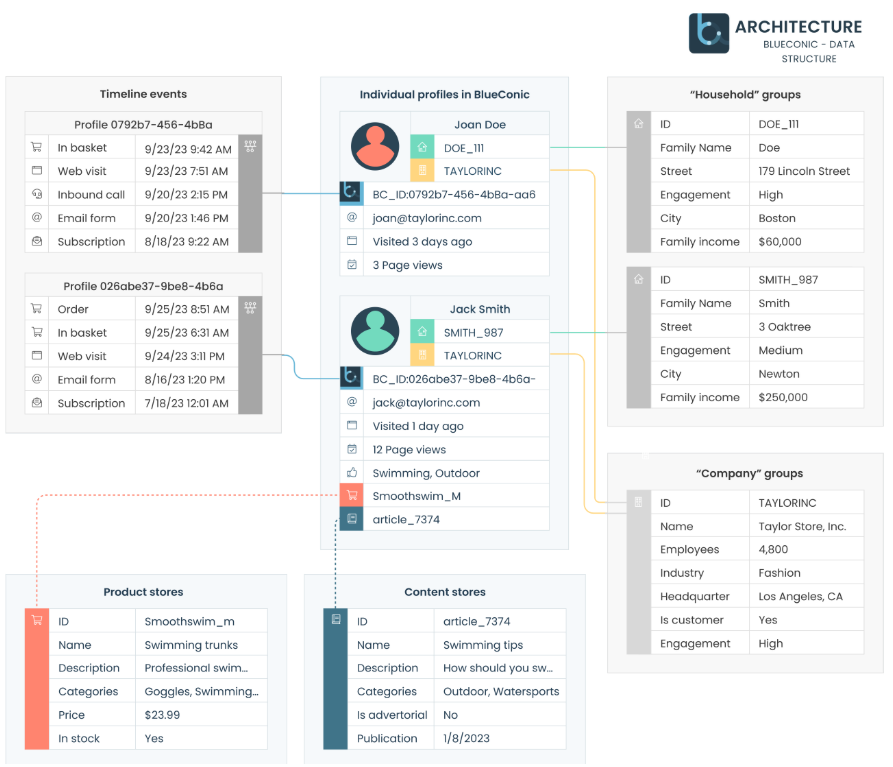Click the Is advertorial No value
Image resolution: width=893 pixels, height=767 pixels.
click(450, 715)
